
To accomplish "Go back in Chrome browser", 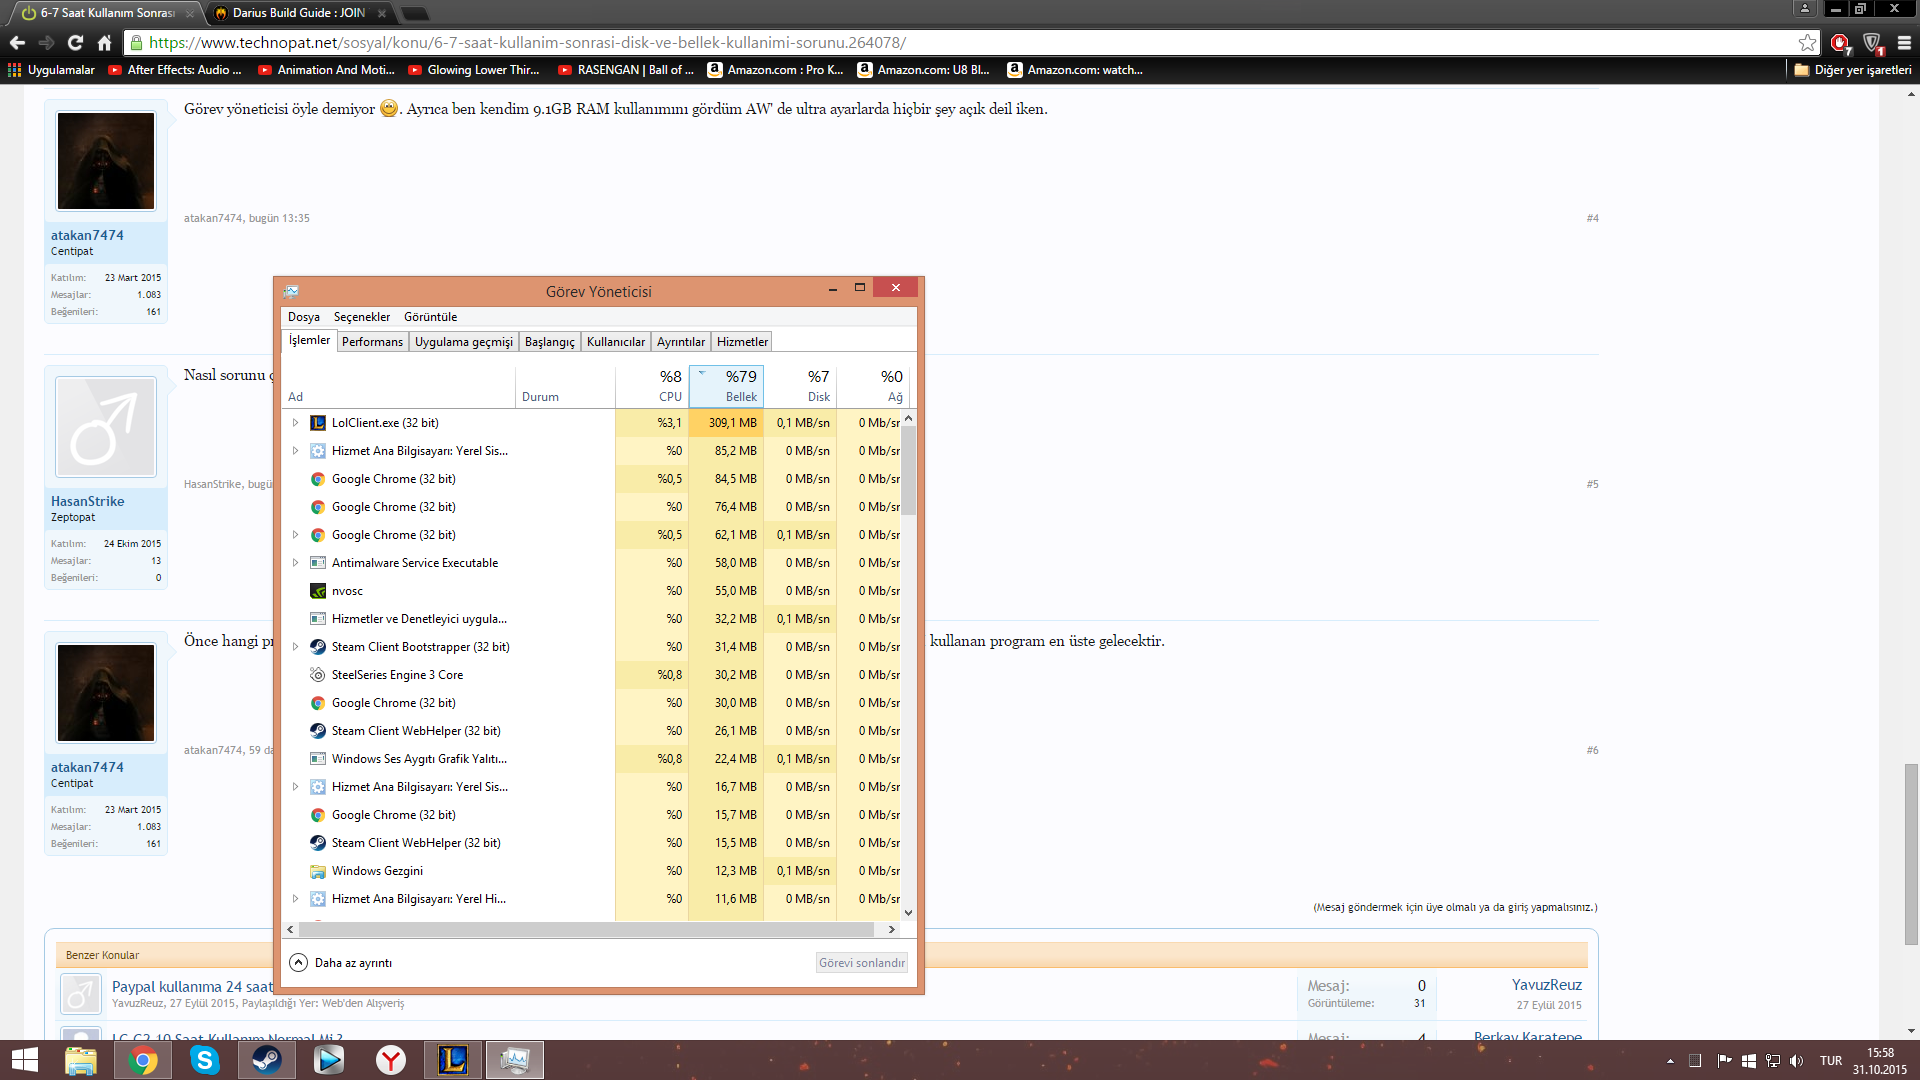I will (17, 42).
